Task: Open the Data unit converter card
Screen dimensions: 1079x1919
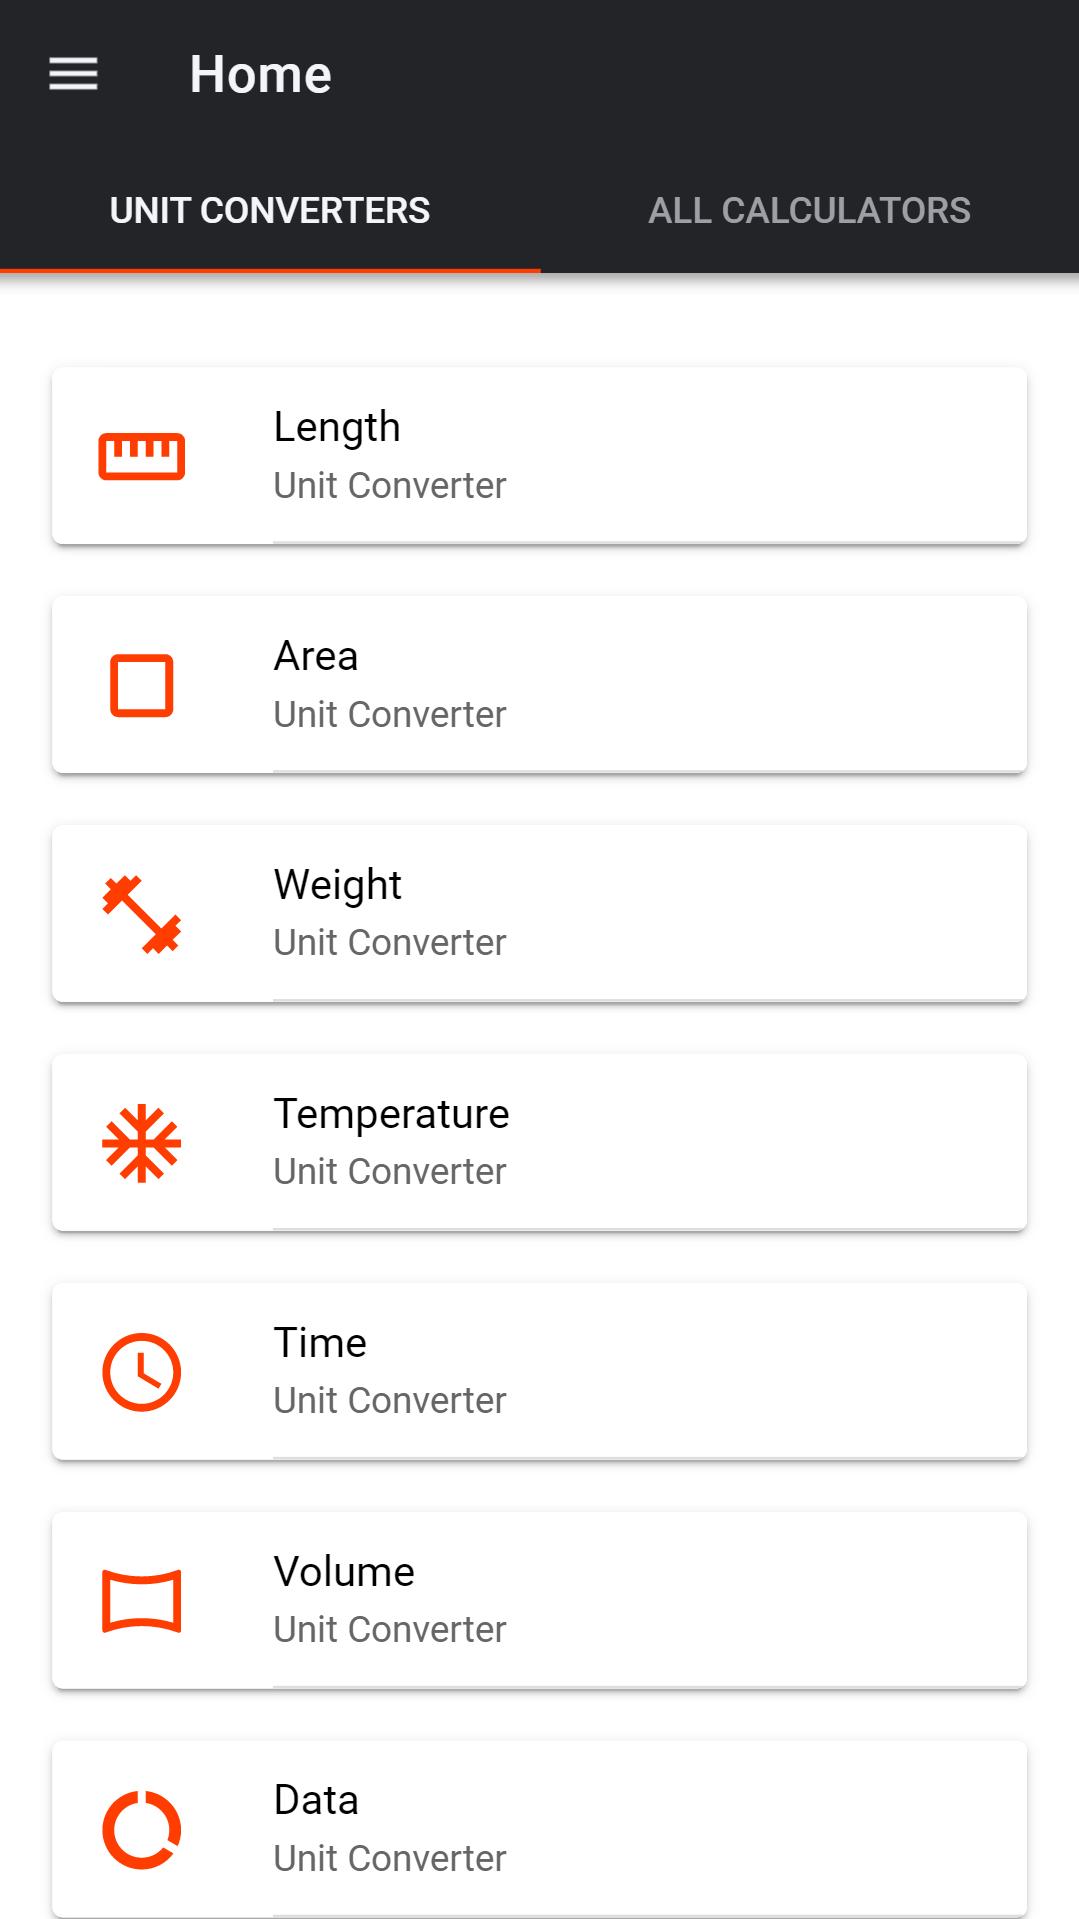Action: pyautogui.click(x=539, y=1829)
